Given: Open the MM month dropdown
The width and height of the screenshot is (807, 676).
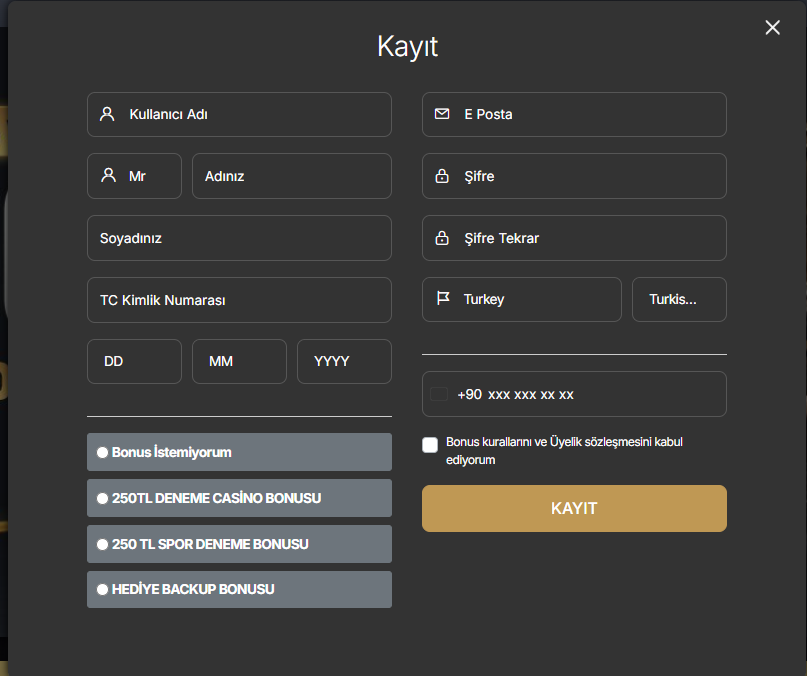Looking at the screenshot, I should pyautogui.click(x=239, y=361).
